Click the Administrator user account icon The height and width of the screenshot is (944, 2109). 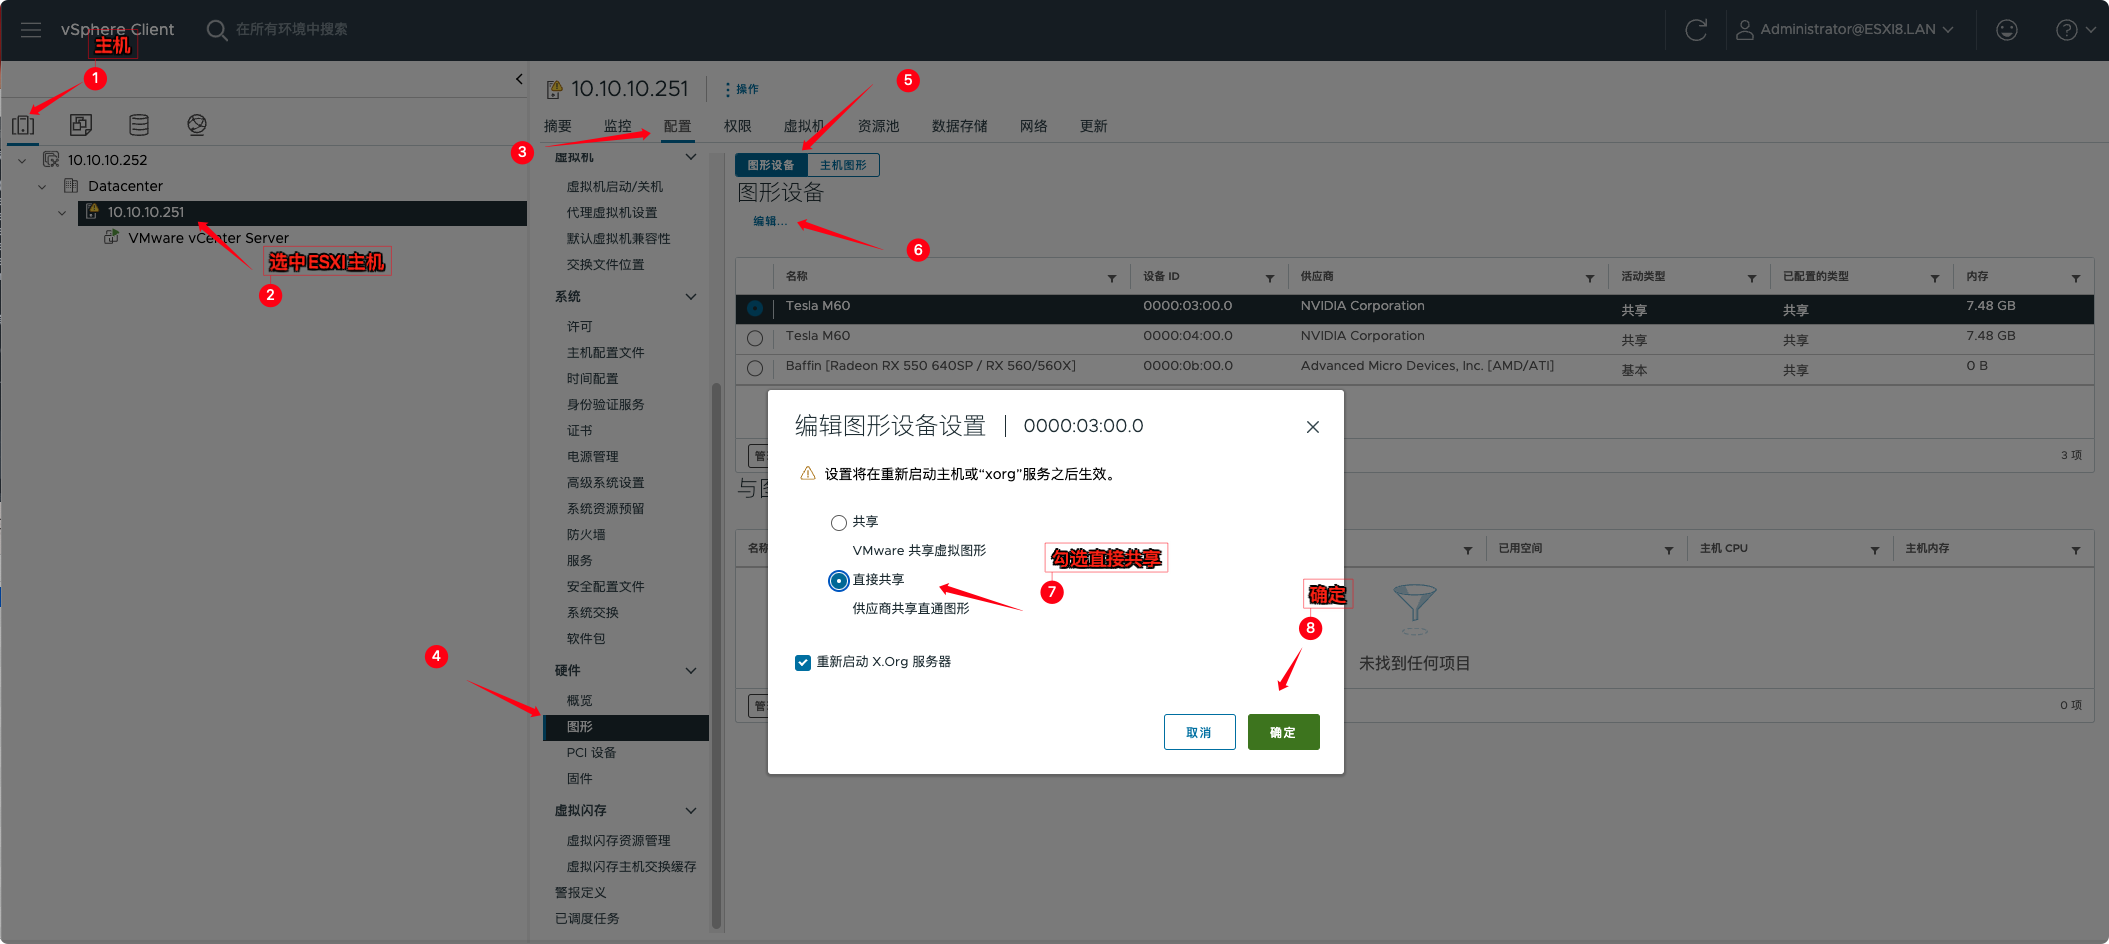tap(1744, 30)
